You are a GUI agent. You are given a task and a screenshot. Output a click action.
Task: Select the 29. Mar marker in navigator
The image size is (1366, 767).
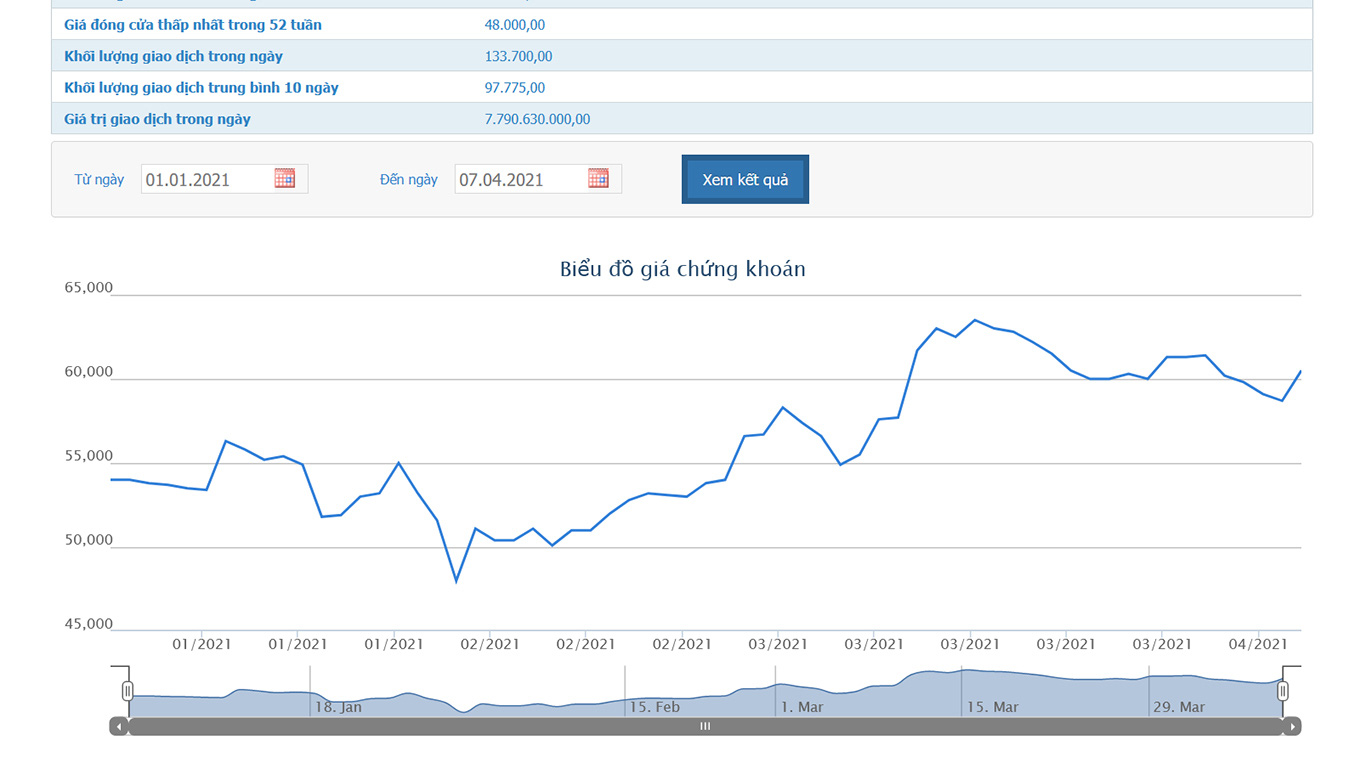(x=1179, y=707)
